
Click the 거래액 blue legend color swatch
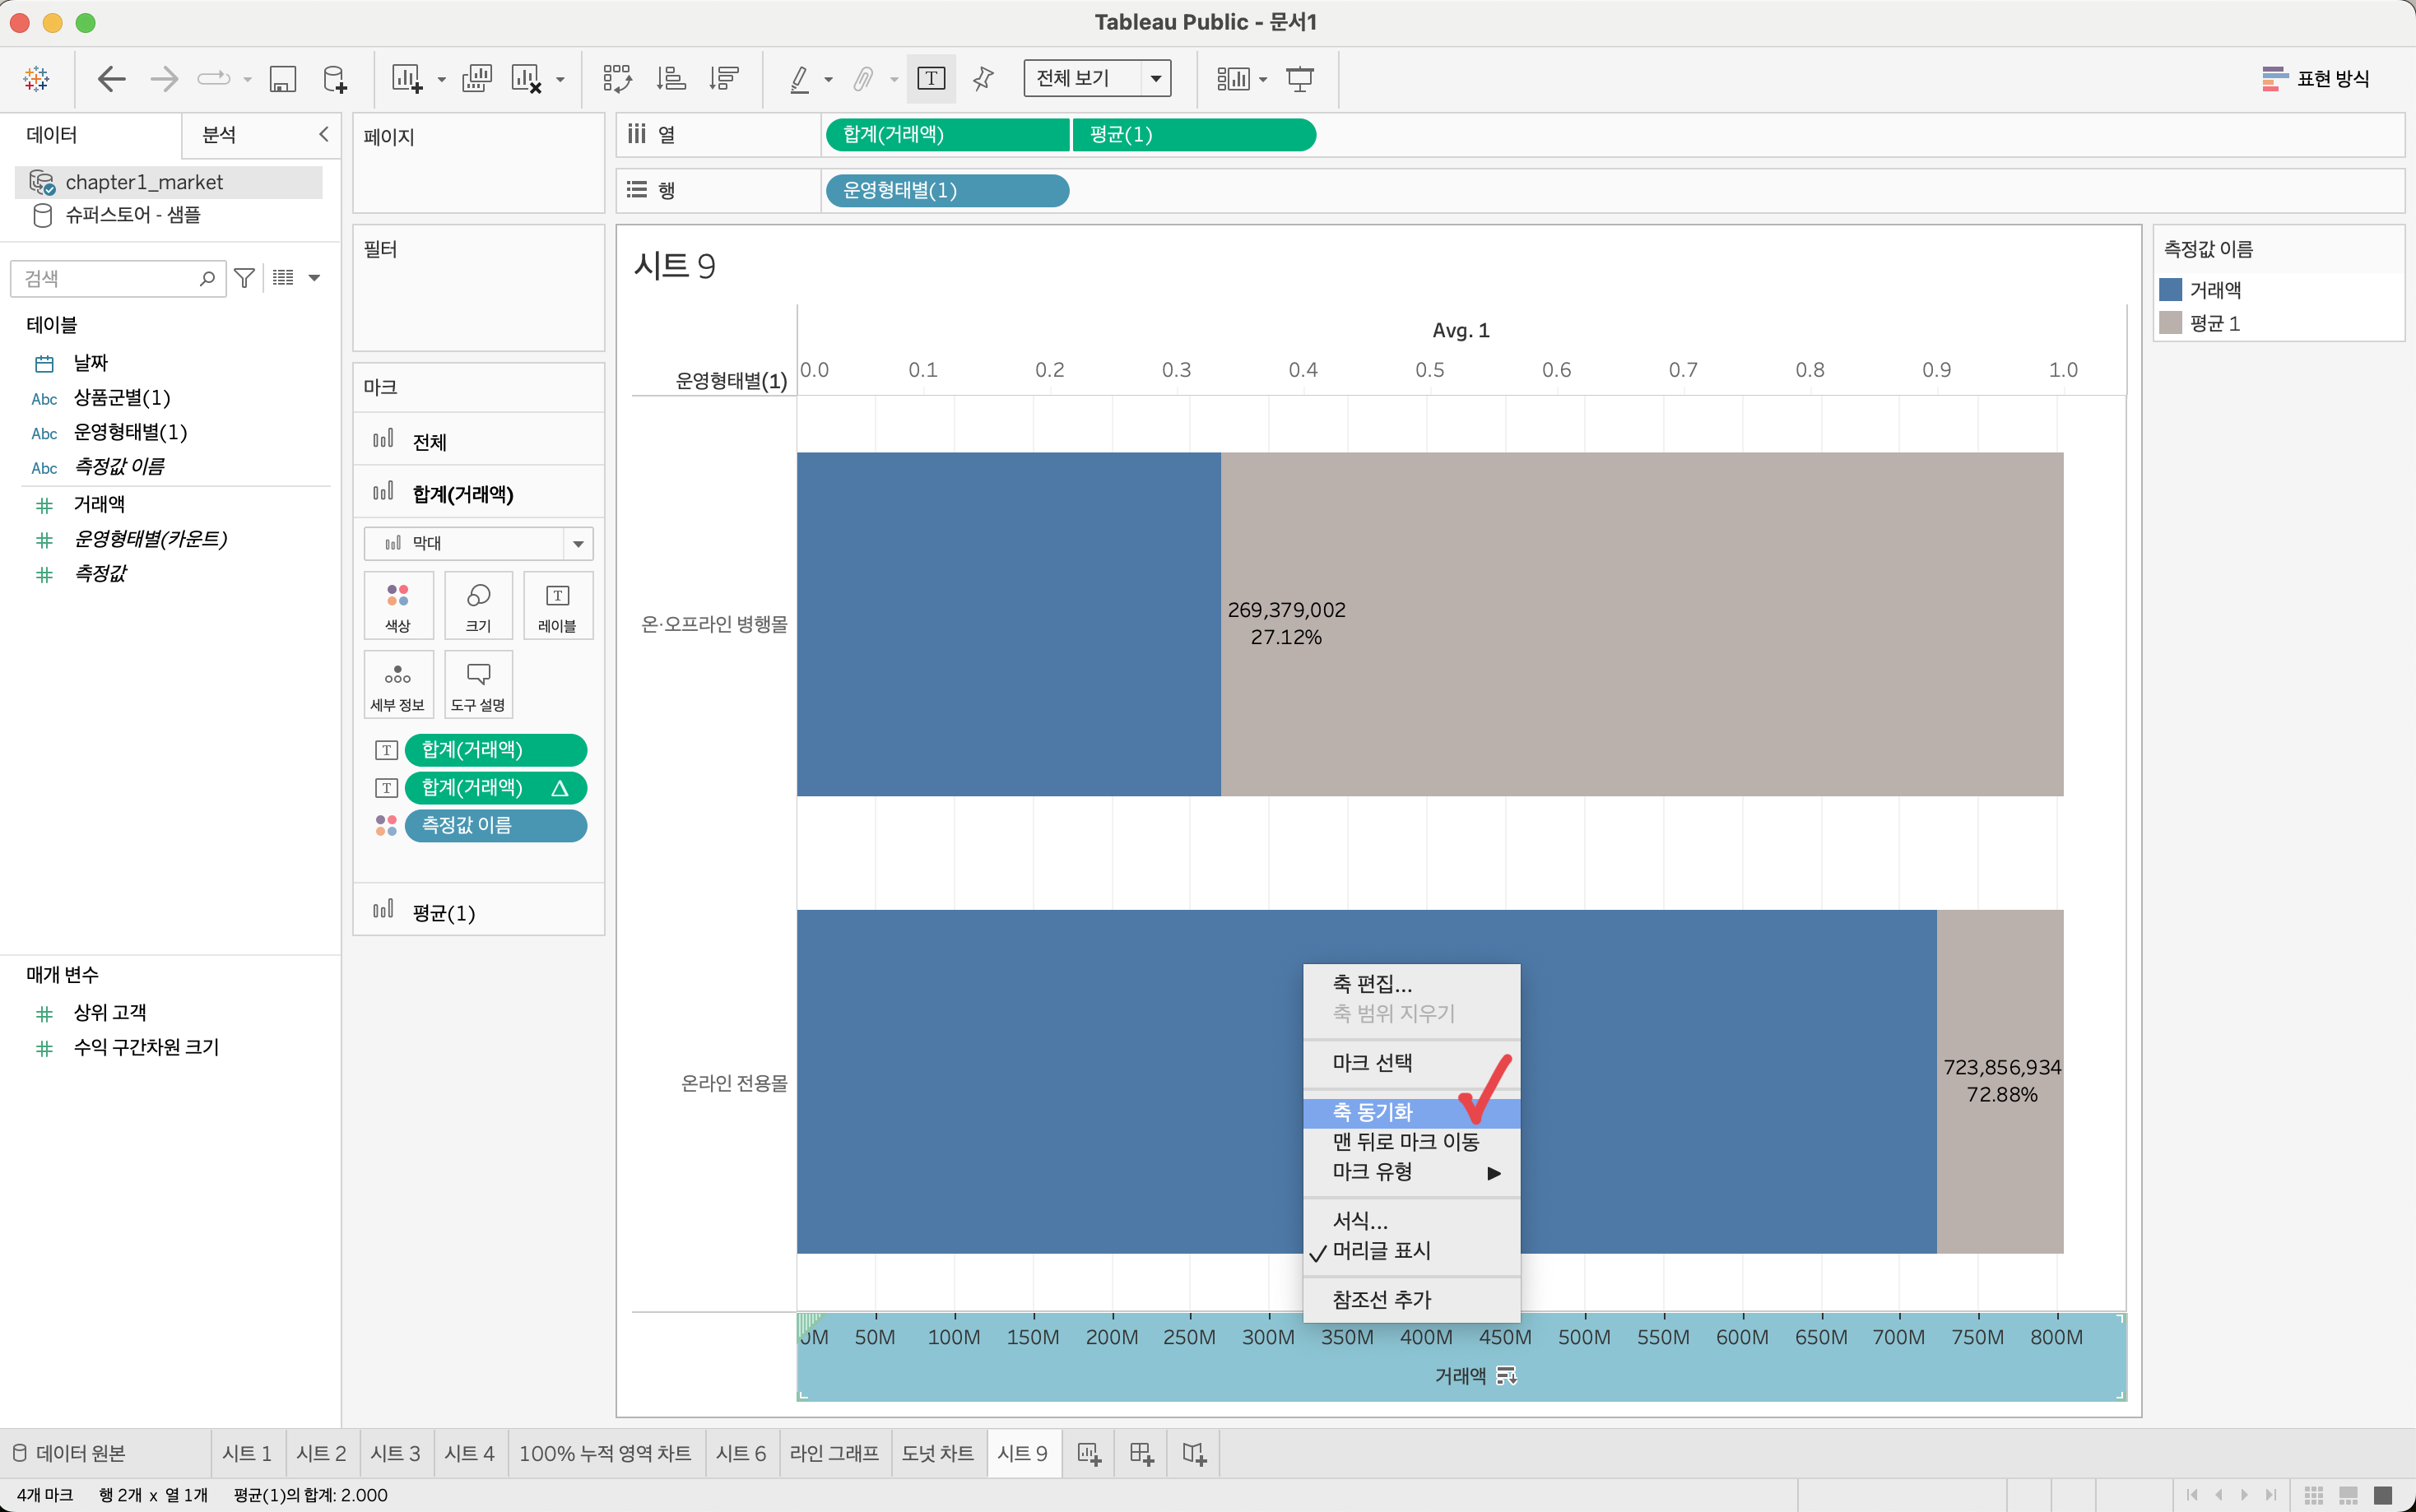pos(2170,290)
